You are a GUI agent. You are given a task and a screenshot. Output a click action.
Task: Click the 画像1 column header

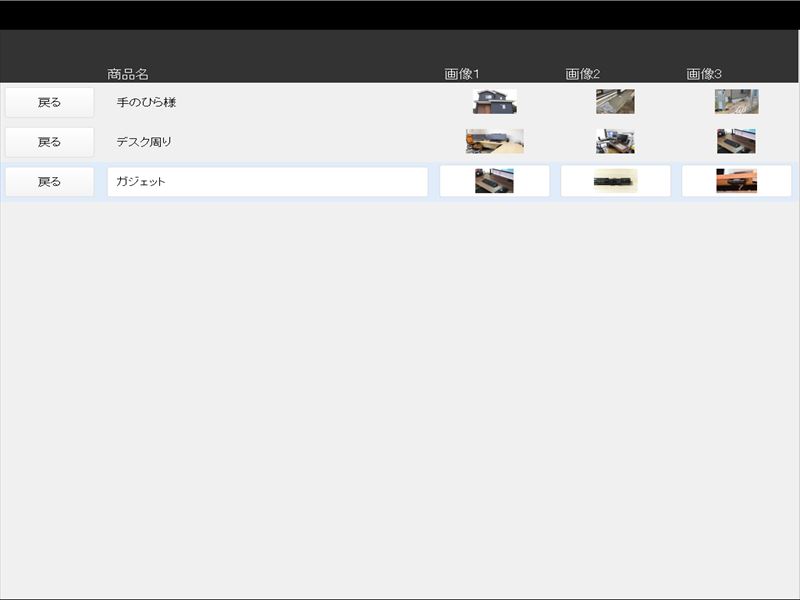tap(462, 74)
